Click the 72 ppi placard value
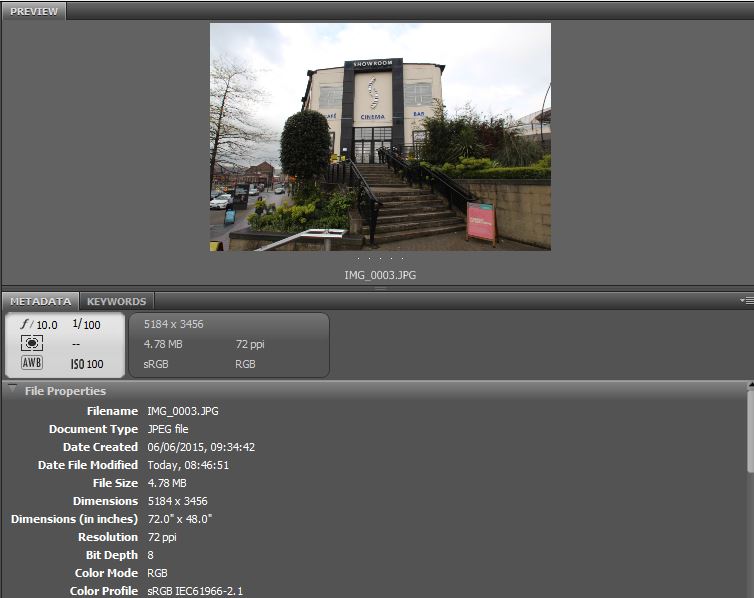Image resolution: width=754 pixels, height=598 pixels. tap(250, 344)
